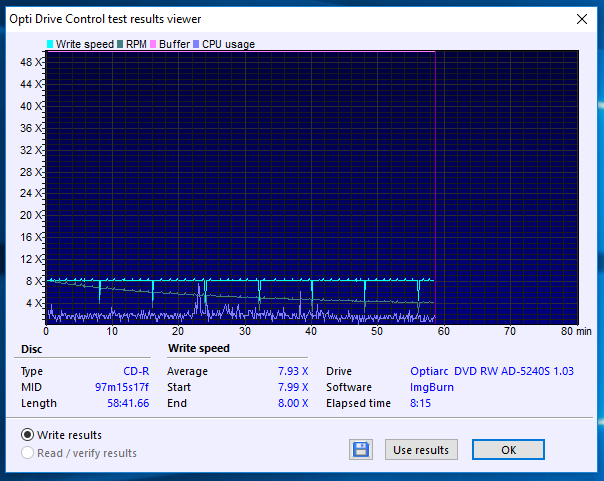Screen dimensions: 604x481
Task: Click the MID value 97m15s17f
Action: tap(122, 387)
